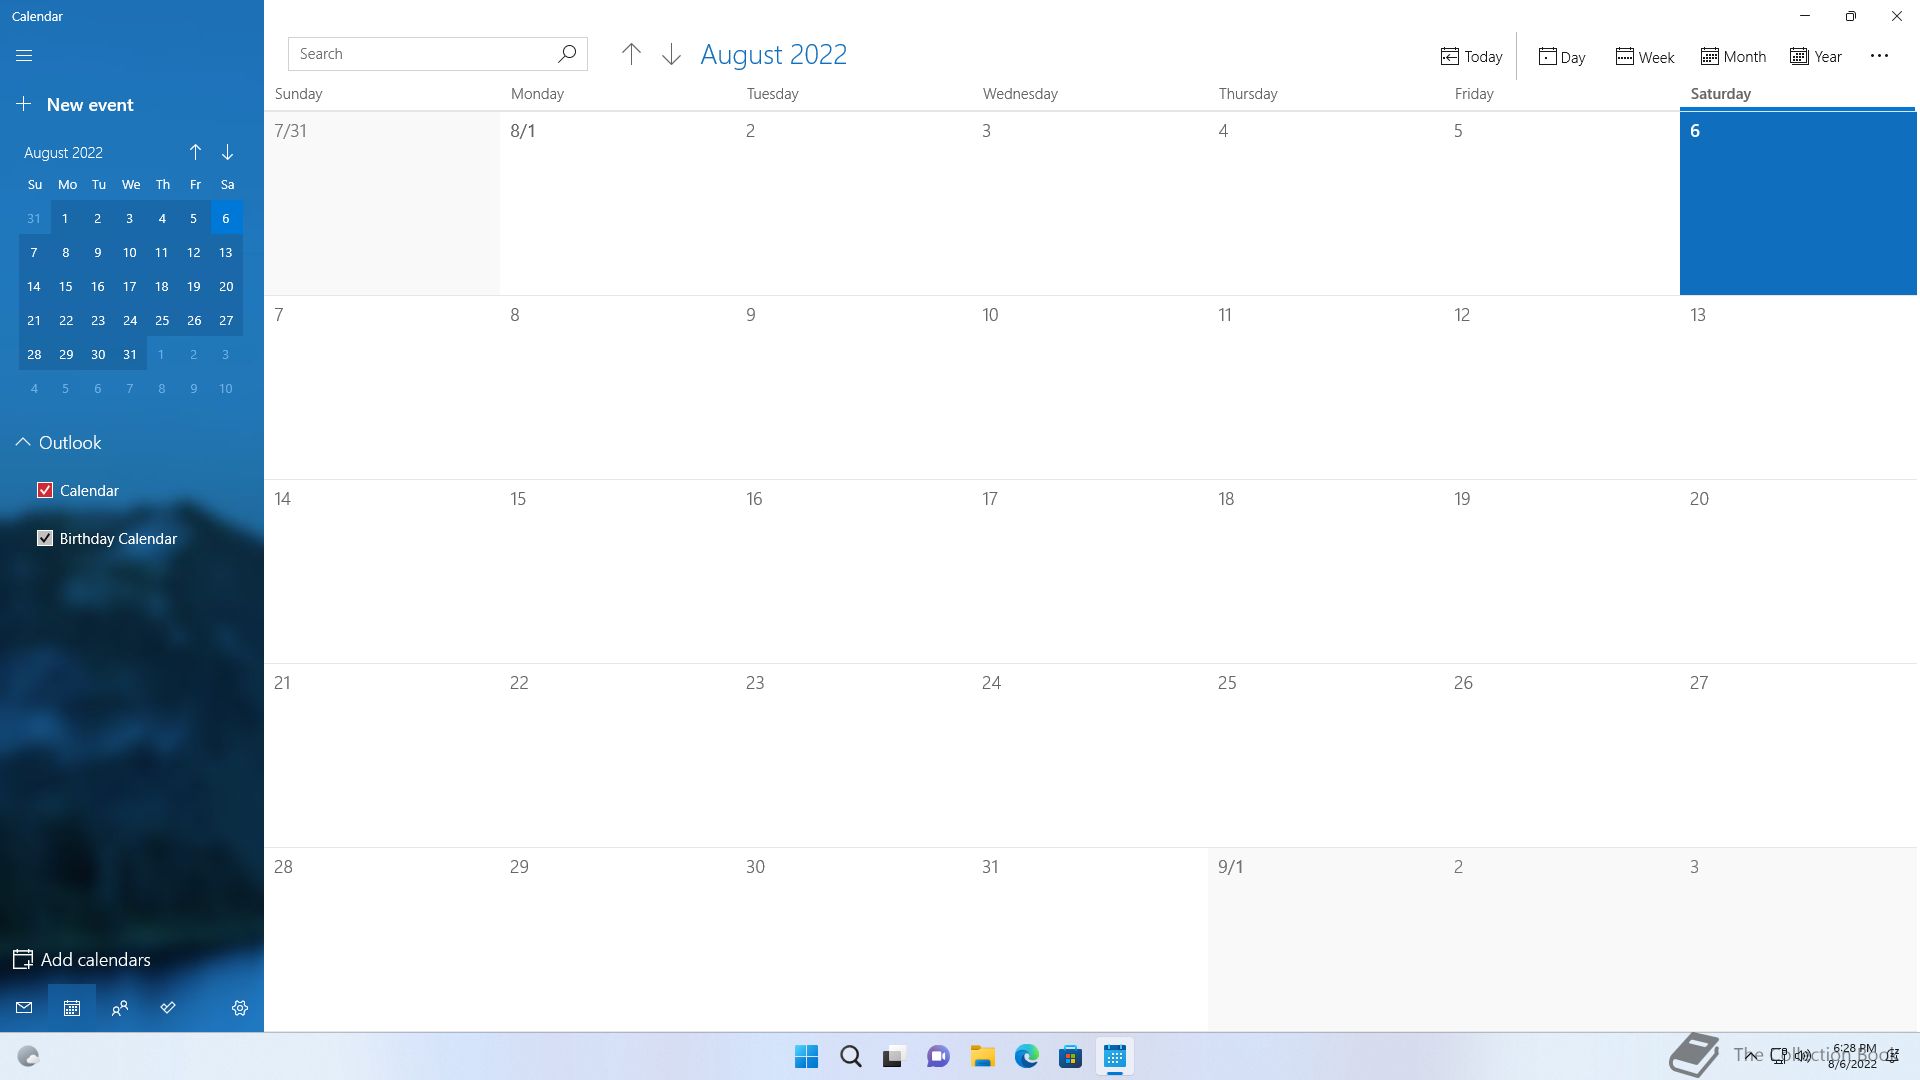
Task: Switch to Month view
Action: pos(1733,57)
